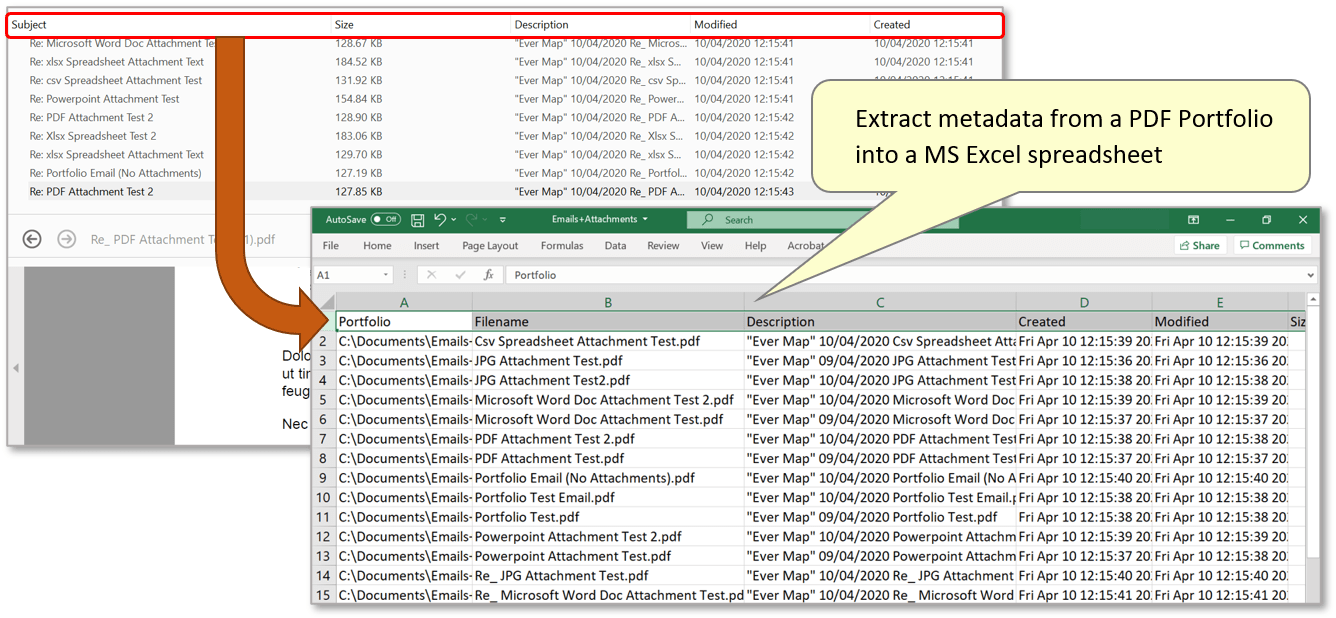Click the Ribbon Display Options icon
1336x618 pixels.
tap(1194, 220)
